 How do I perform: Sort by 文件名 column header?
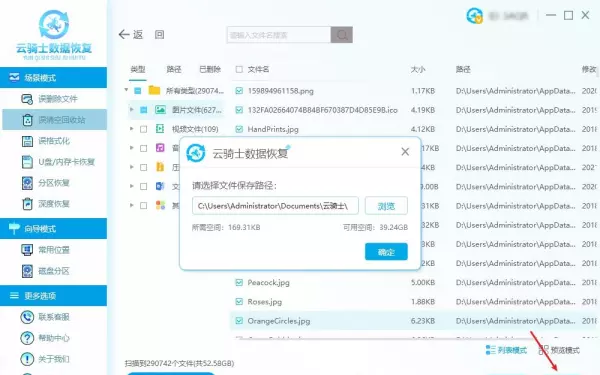[x=258, y=69]
